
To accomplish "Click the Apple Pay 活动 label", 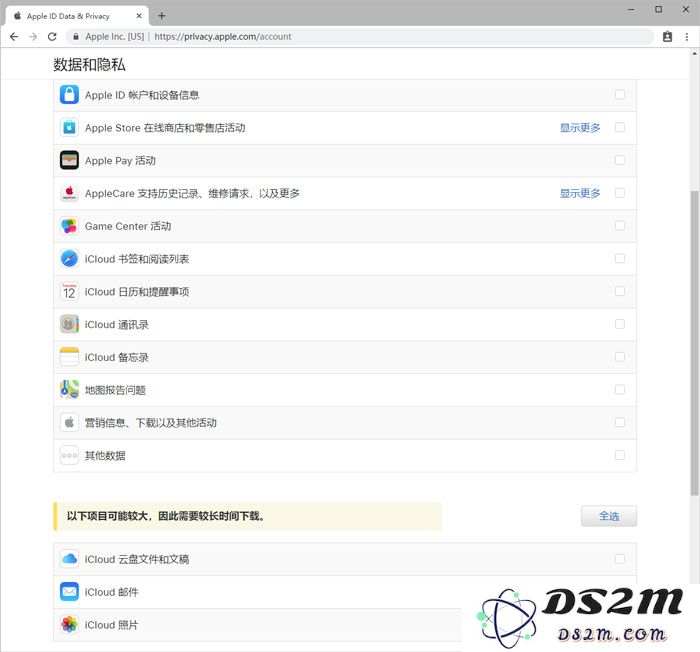I will coord(120,161).
